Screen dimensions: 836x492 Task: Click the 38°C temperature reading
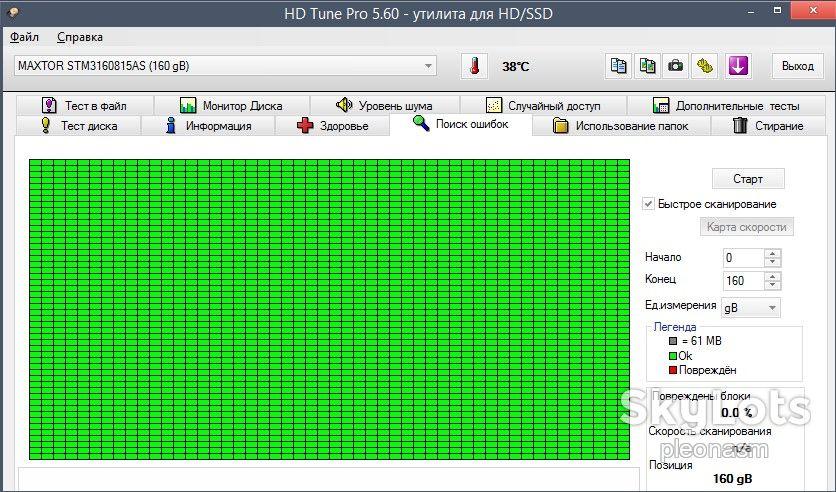(516, 67)
